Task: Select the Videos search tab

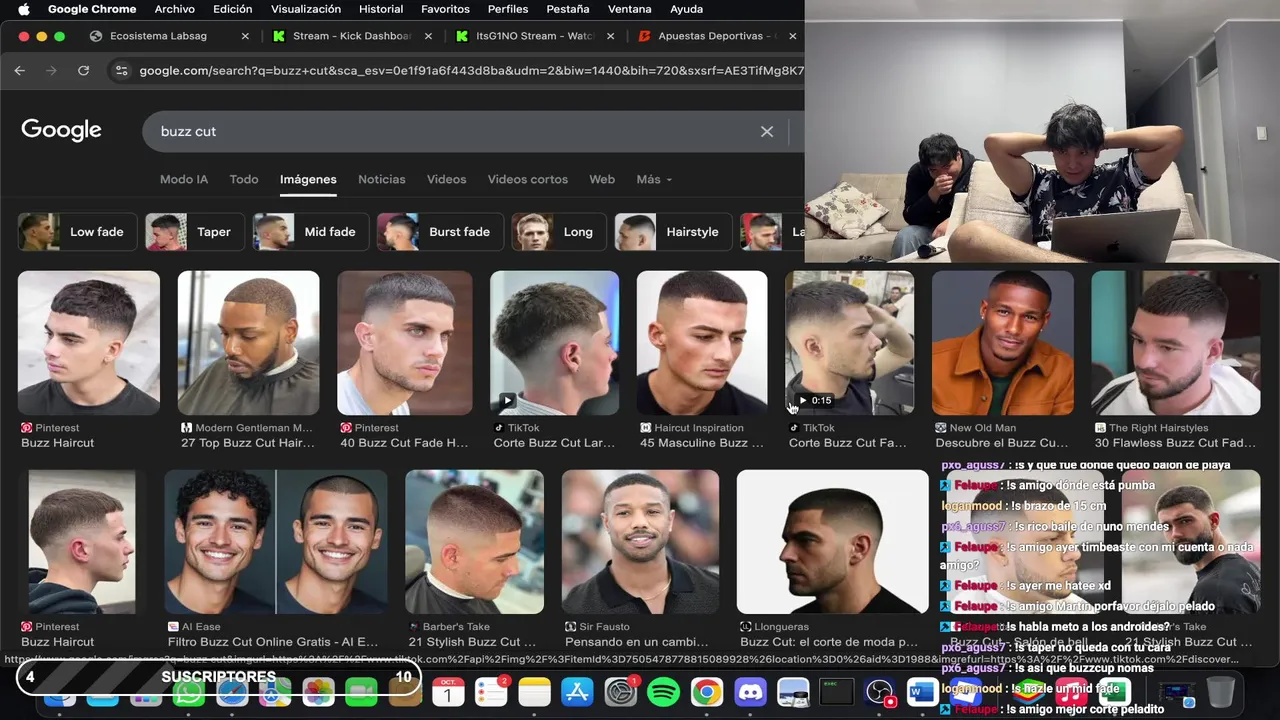Action: click(447, 179)
